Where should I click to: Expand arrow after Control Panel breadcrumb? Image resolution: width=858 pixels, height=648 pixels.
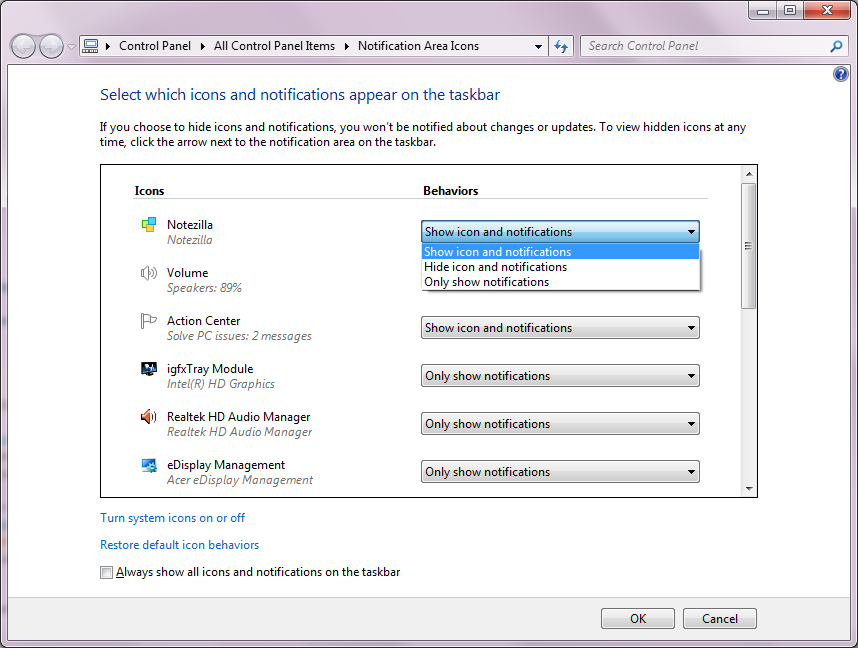(202, 47)
